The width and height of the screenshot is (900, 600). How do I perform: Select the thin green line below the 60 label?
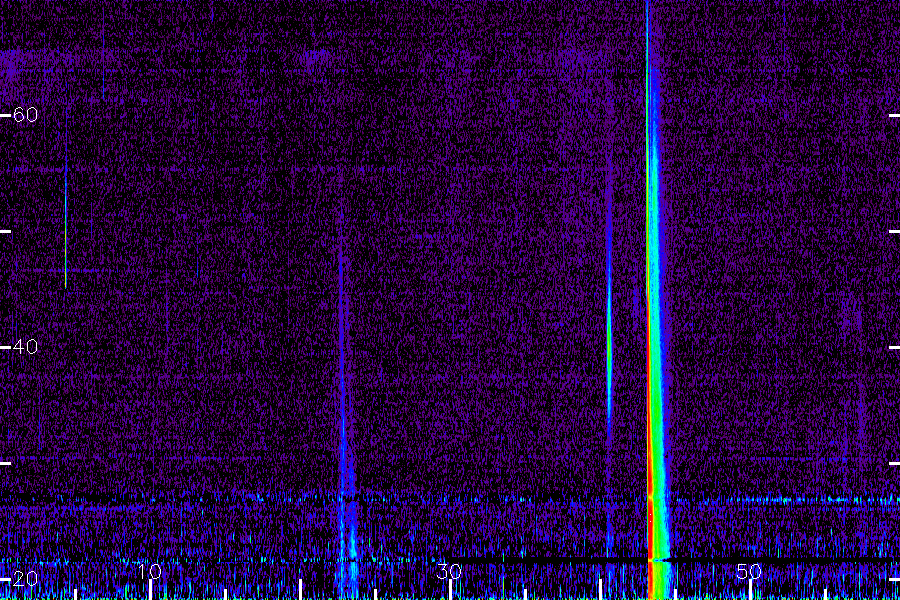(65, 230)
